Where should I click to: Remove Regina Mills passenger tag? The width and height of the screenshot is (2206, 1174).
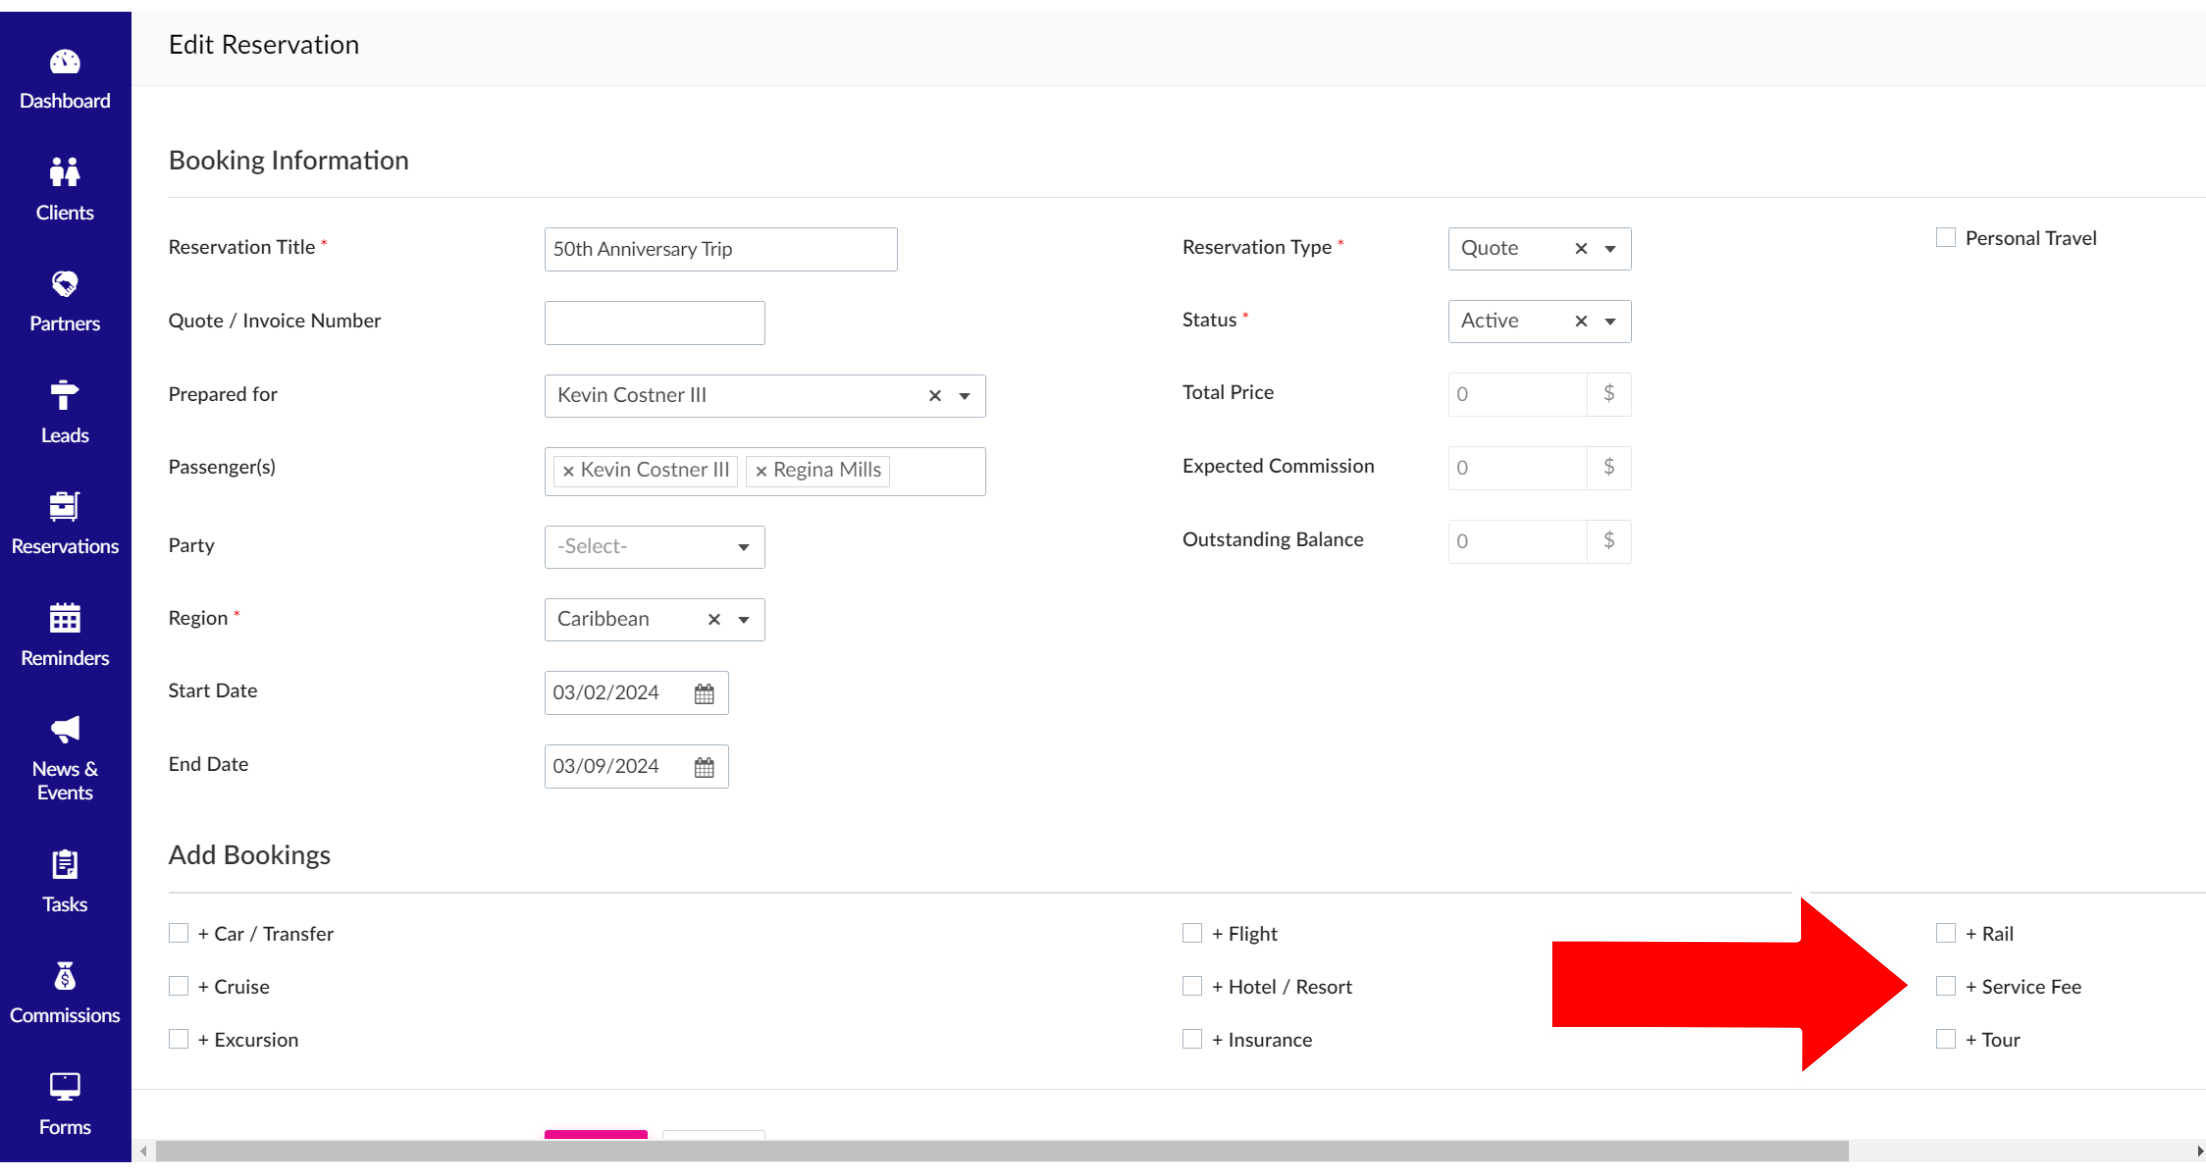pyautogui.click(x=761, y=471)
